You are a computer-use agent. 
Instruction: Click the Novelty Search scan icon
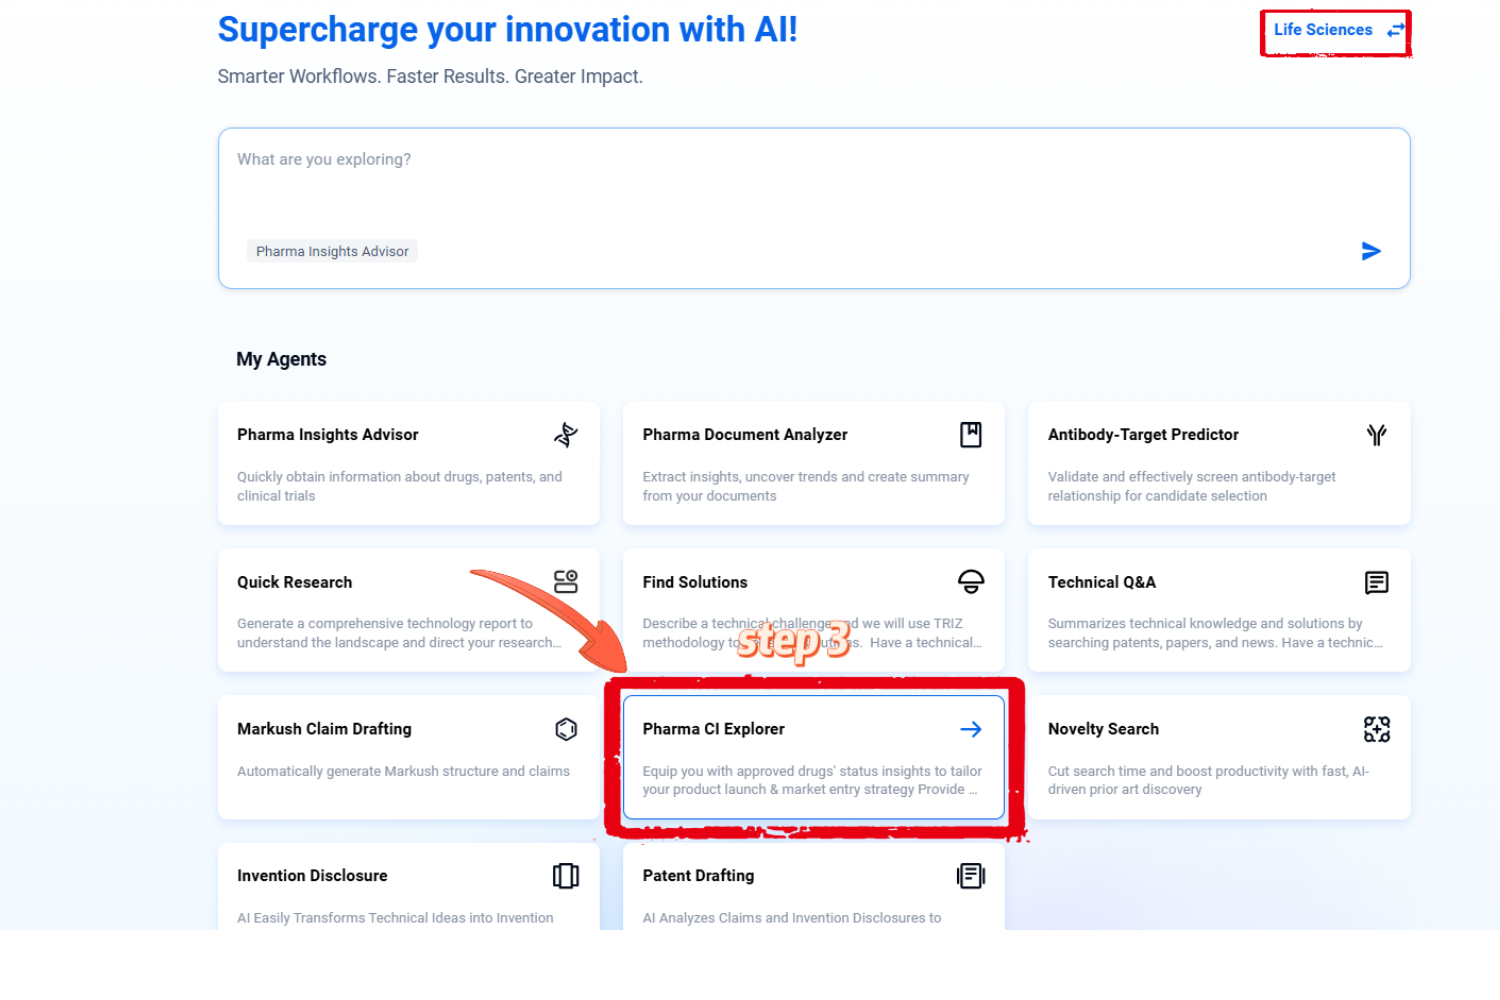click(x=1376, y=729)
